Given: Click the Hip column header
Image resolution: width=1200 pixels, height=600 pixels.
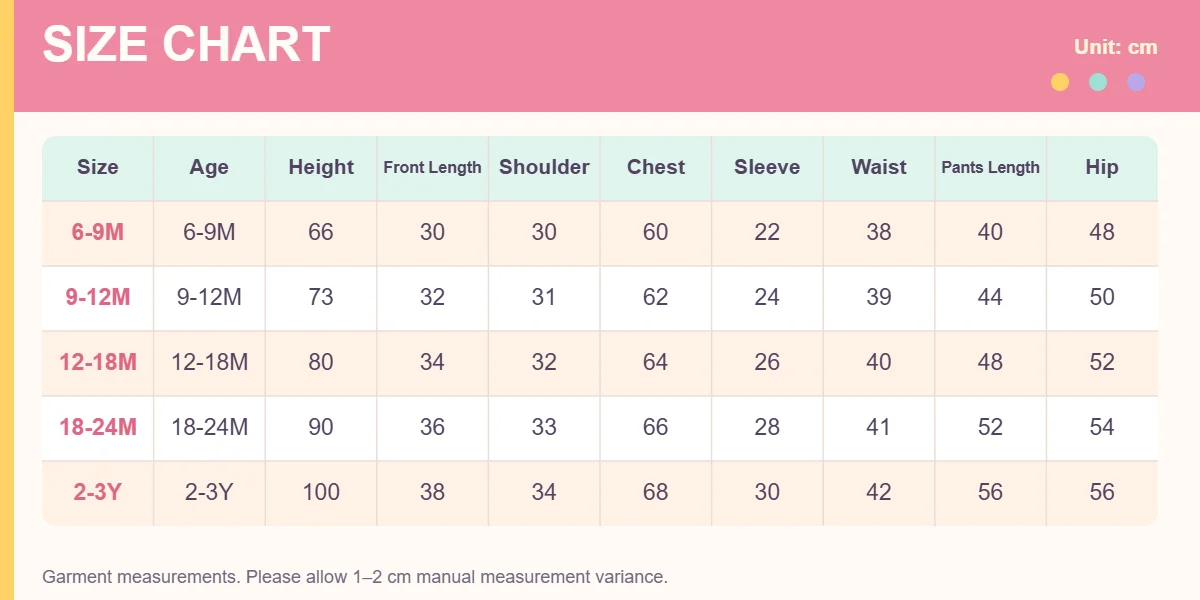Looking at the screenshot, I should point(1102,168).
